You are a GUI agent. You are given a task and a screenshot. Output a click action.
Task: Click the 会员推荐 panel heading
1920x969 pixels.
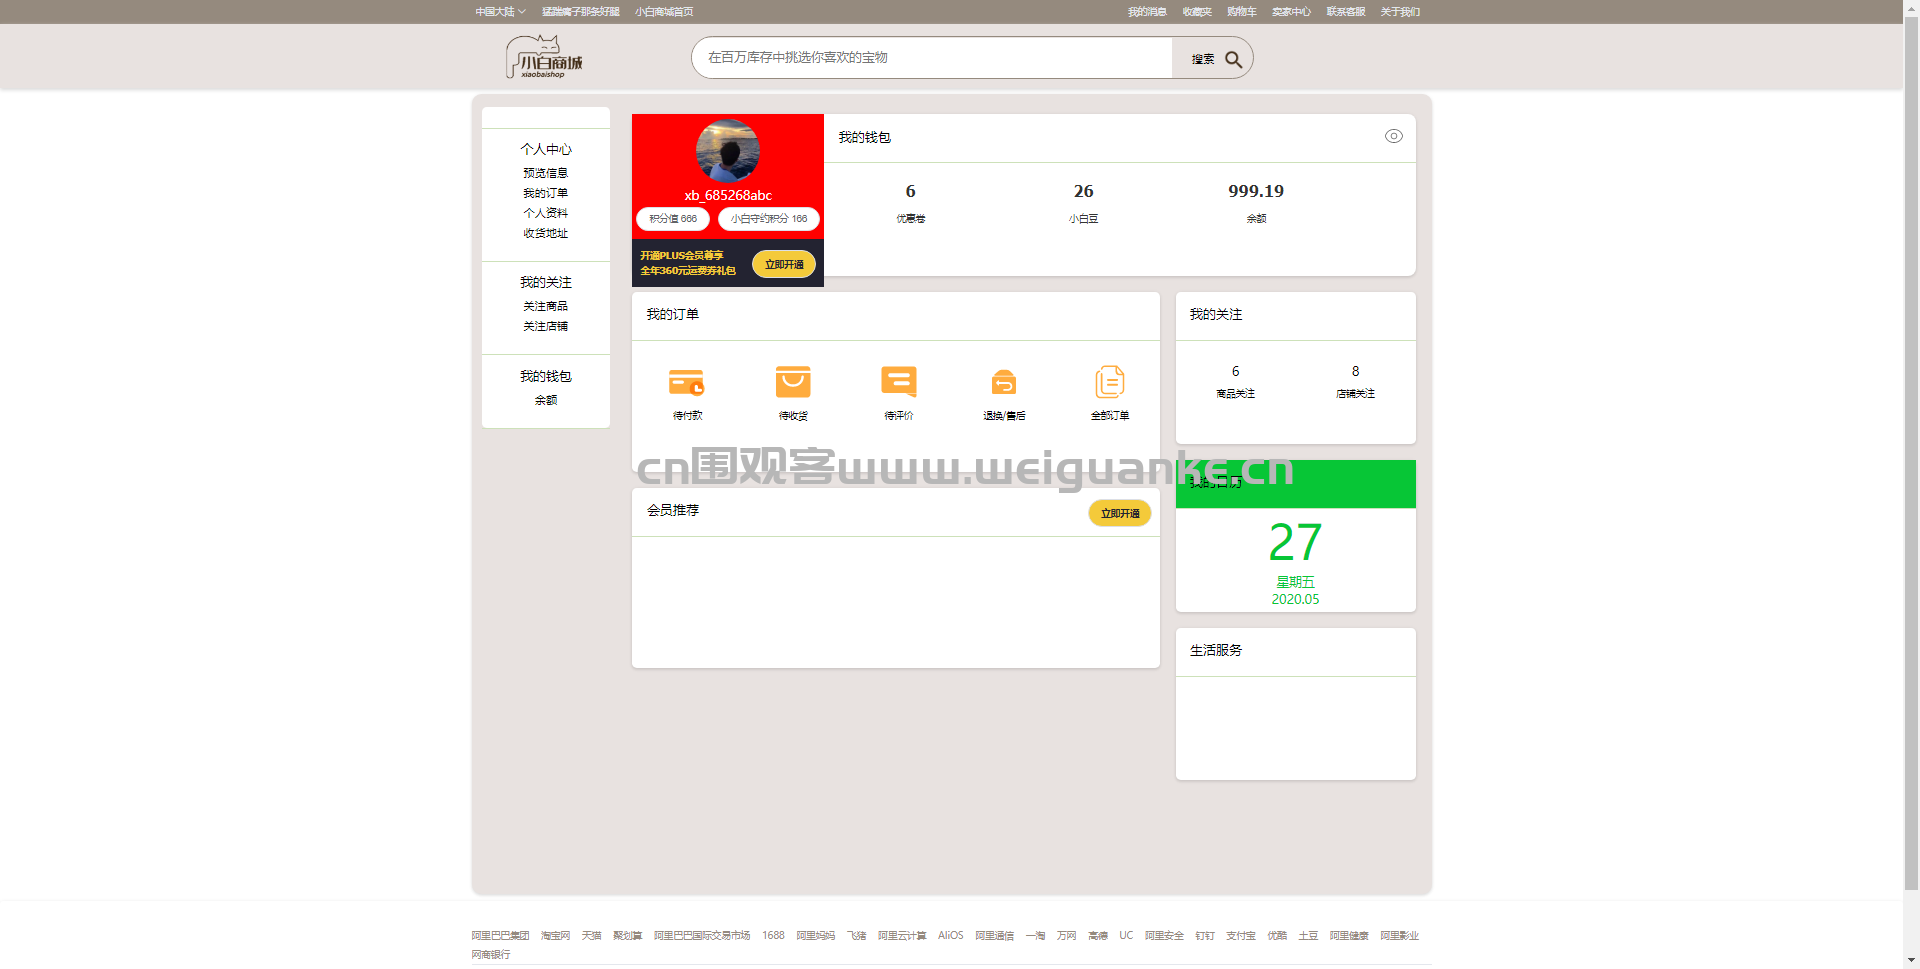(x=673, y=510)
